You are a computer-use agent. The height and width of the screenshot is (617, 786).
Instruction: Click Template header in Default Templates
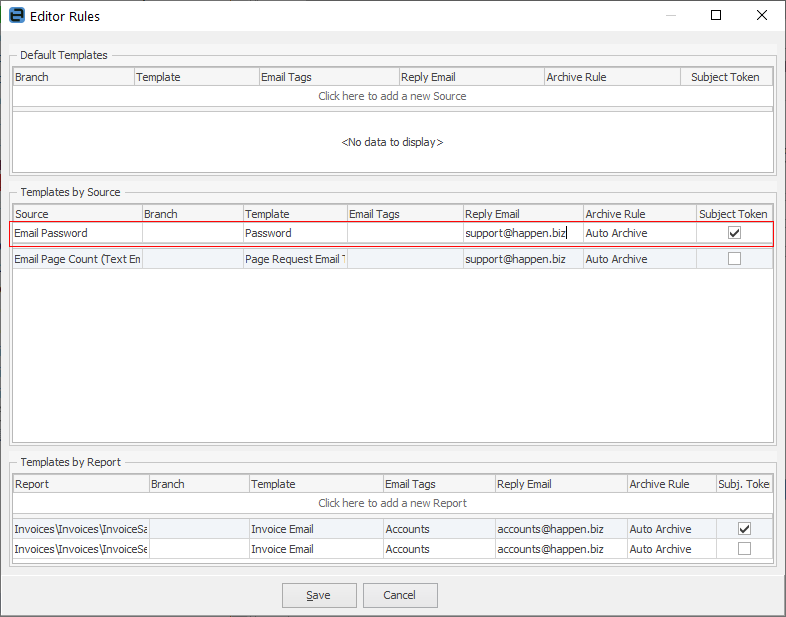pyautogui.click(x=194, y=77)
